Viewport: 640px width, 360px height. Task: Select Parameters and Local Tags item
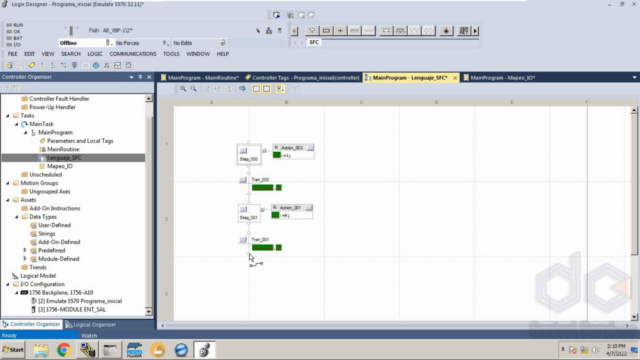(x=80, y=141)
